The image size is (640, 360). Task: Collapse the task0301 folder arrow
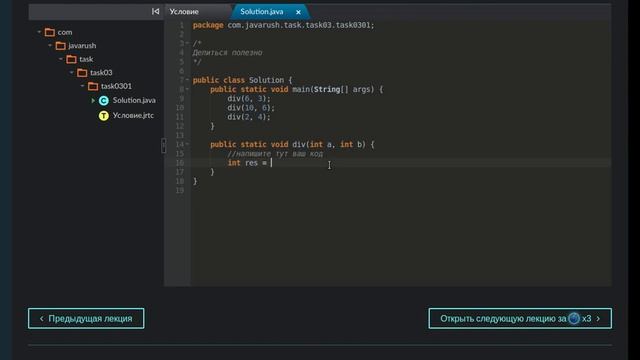pos(82,86)
